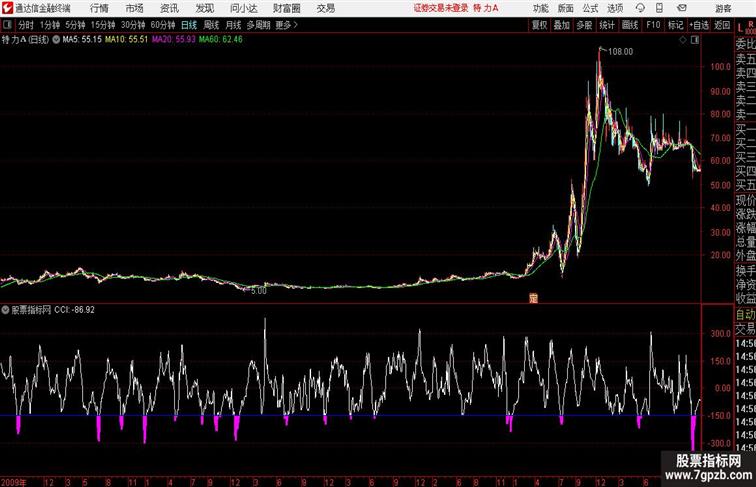This screenshot has height=487, width=756.
Task: Open the F10 company info button
Action: 653,25
